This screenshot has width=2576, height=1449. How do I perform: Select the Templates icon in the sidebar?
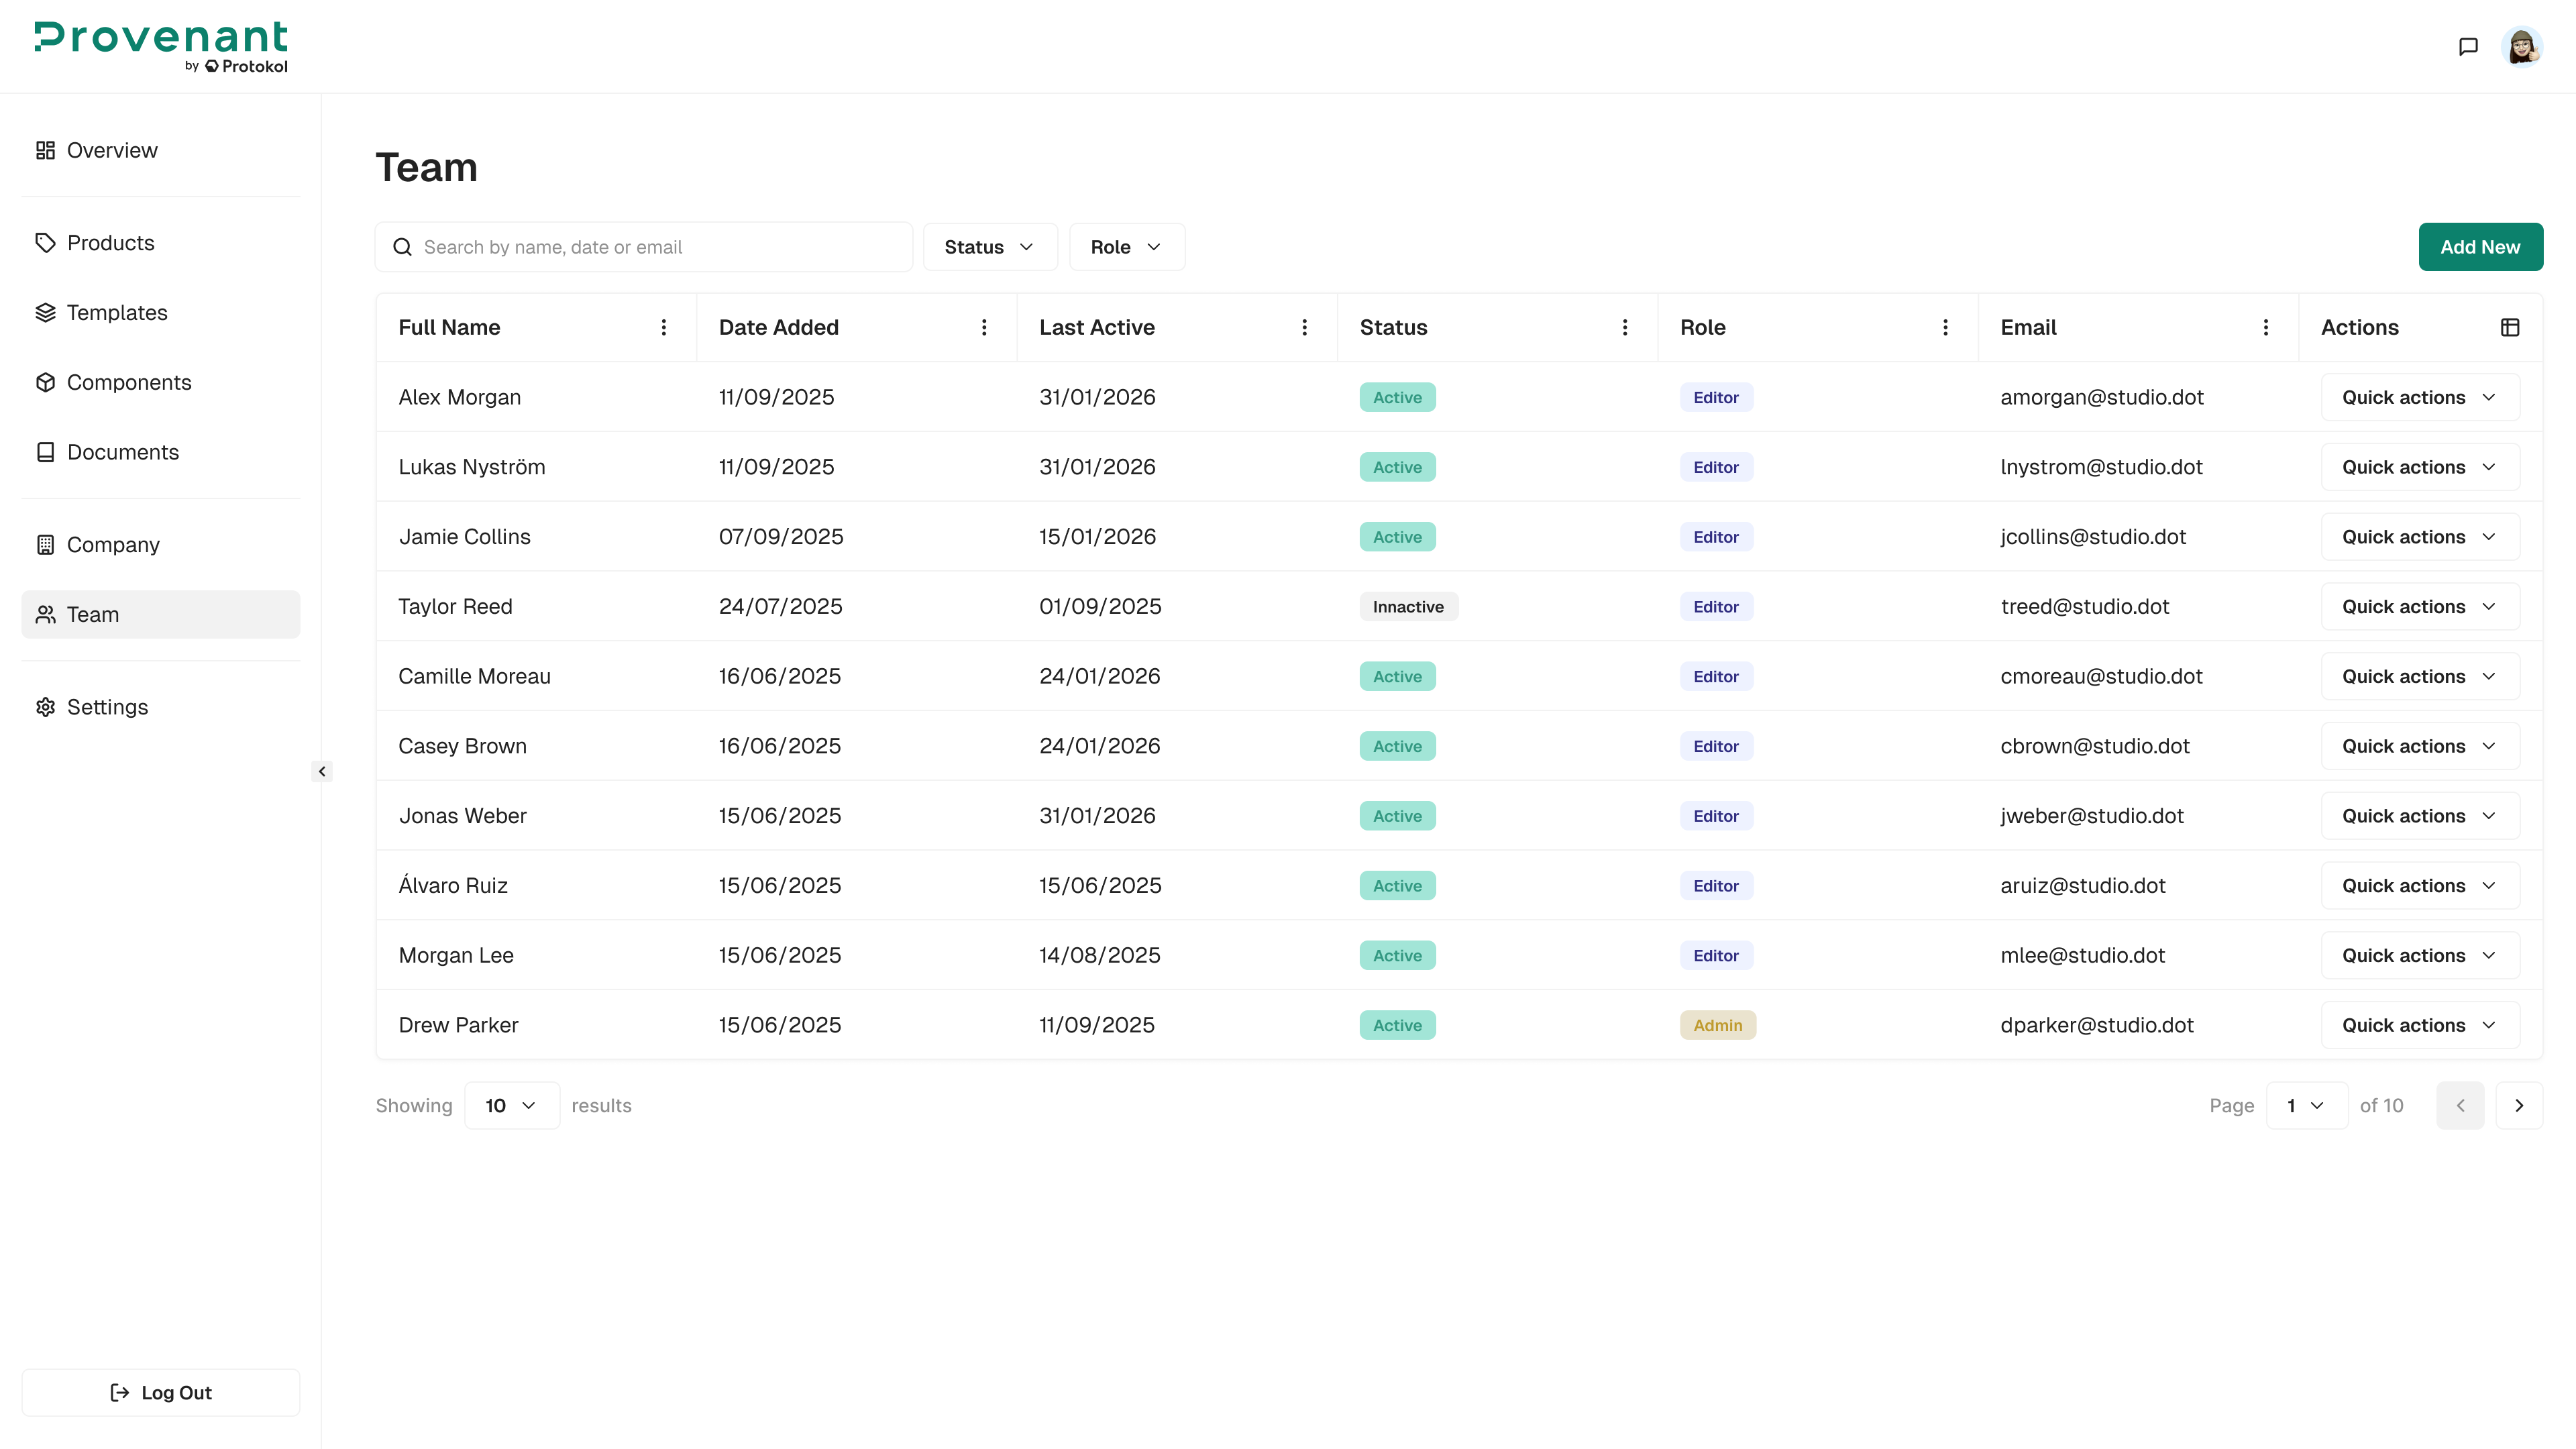[x=46, y=312]
